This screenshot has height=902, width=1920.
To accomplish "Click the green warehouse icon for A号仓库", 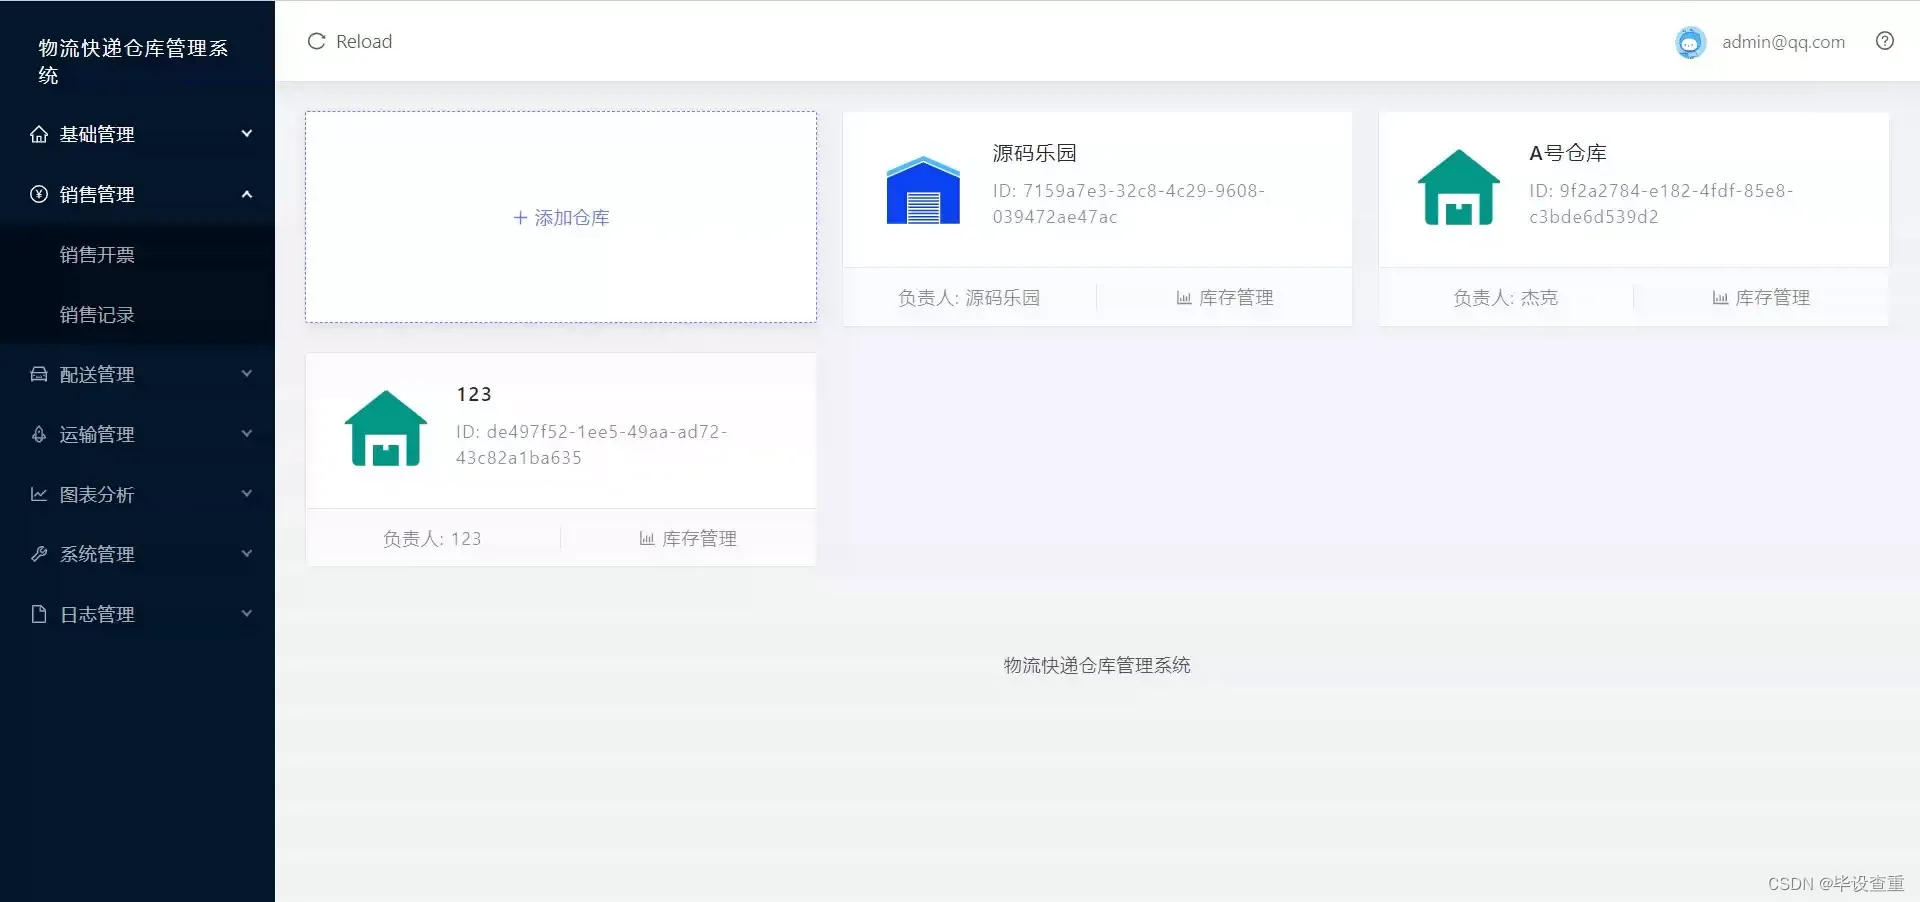I will 1459,188.
